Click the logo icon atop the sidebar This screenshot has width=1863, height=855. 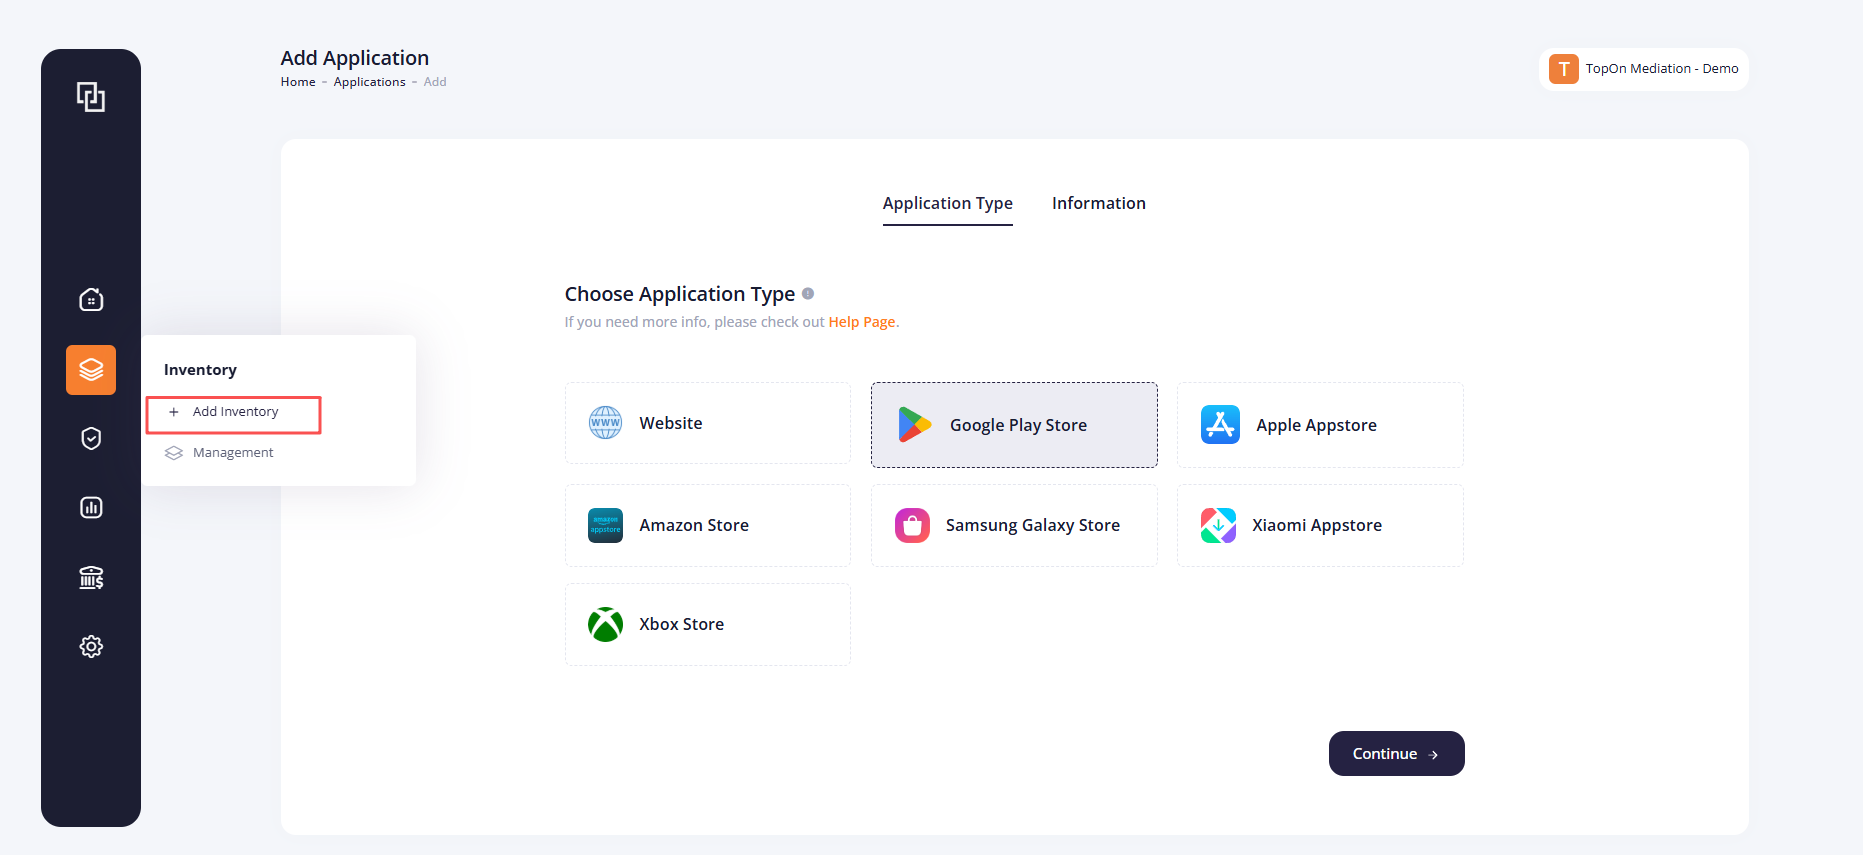click(x=91, y=97)
